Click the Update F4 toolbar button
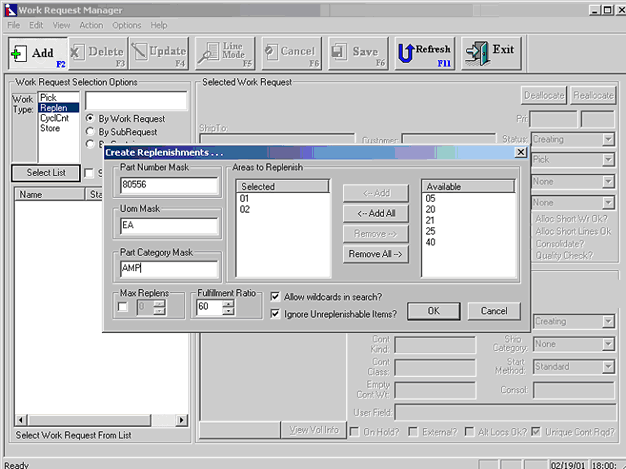Image resolution: width=626 pixels, height=469 pixels. pyautogui.click(x=159, y=53)
